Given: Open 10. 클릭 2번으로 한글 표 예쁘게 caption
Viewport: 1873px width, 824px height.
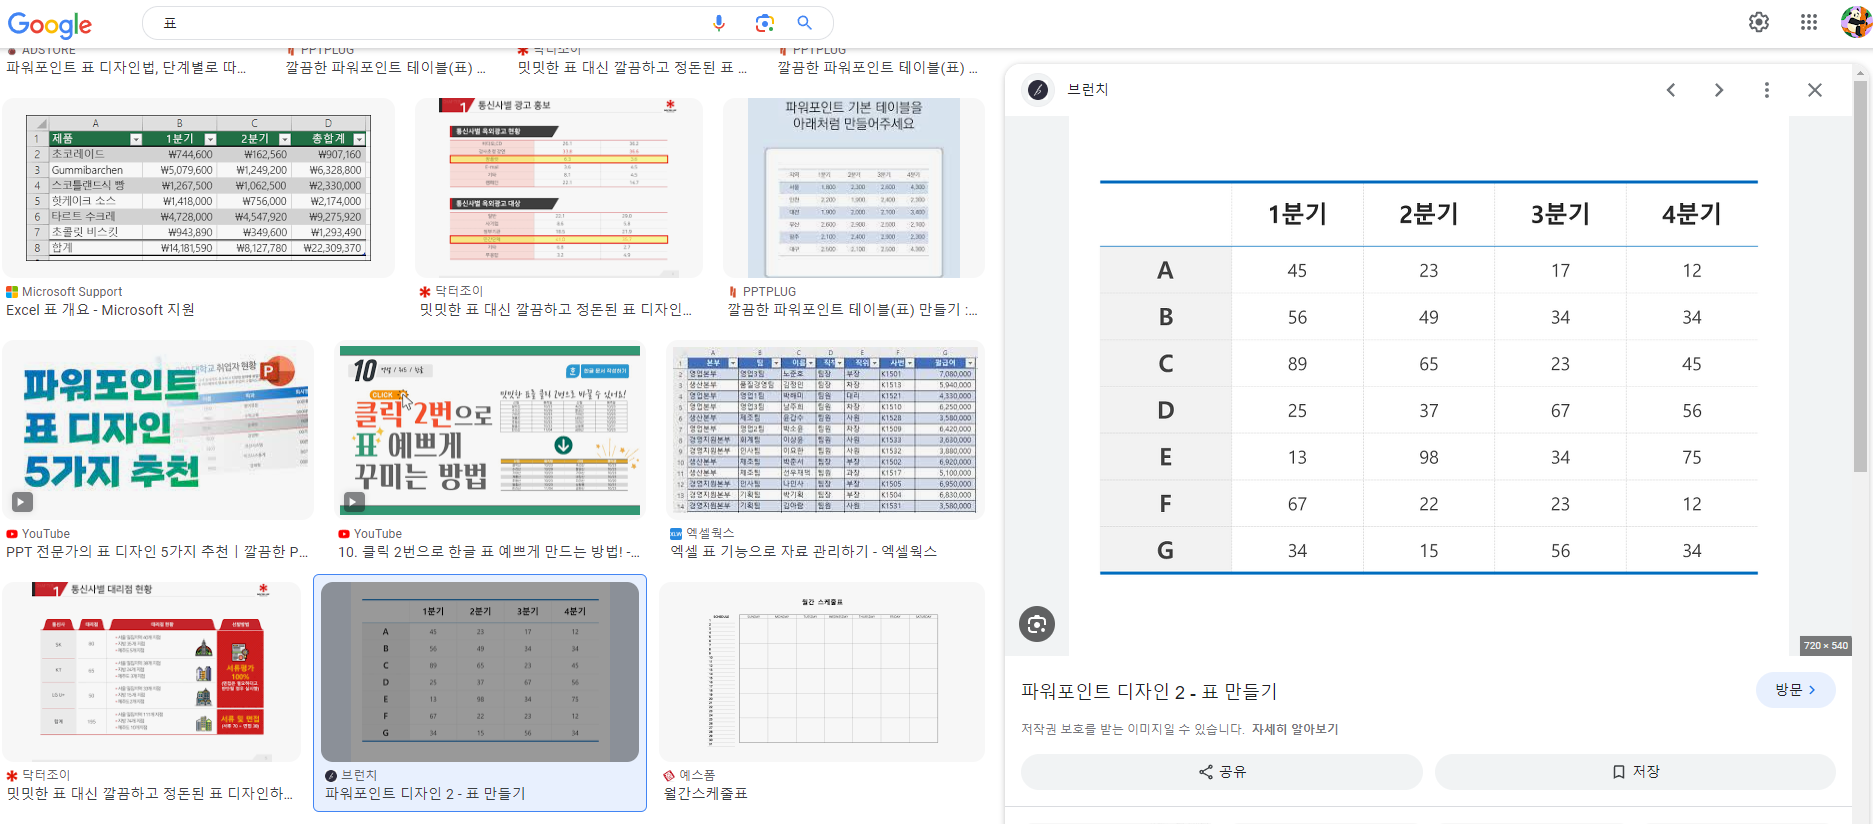Looking at the screenshot, I should pyautogui.click(x=489, y=552).
